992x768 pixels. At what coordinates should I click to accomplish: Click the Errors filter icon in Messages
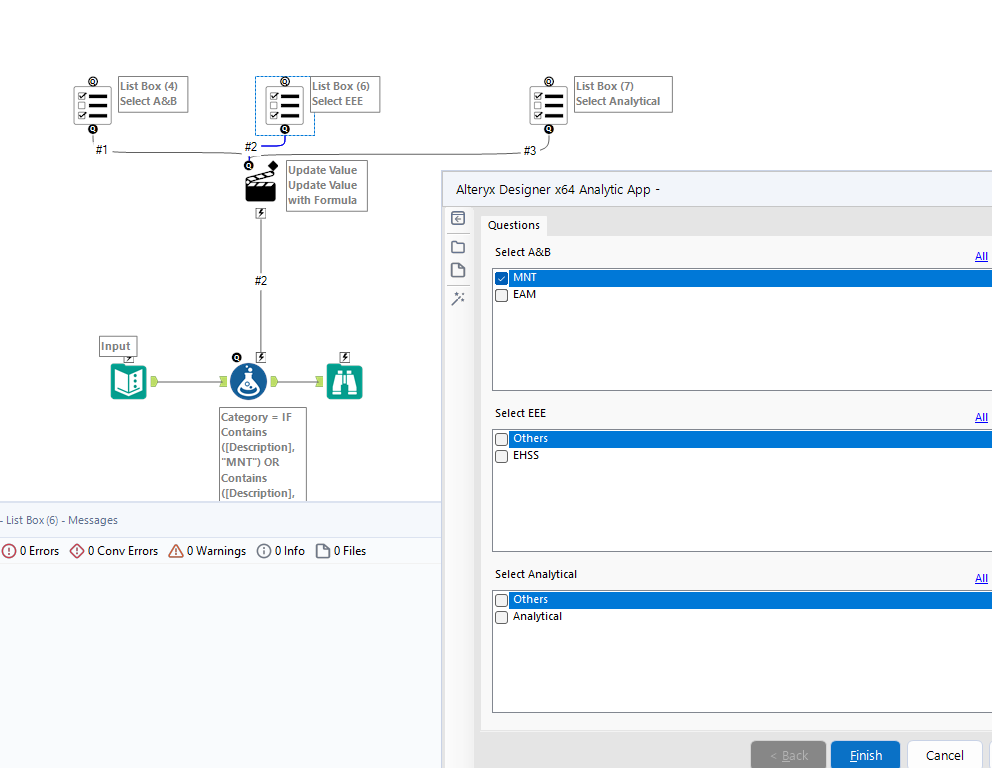tap(9, 551)
